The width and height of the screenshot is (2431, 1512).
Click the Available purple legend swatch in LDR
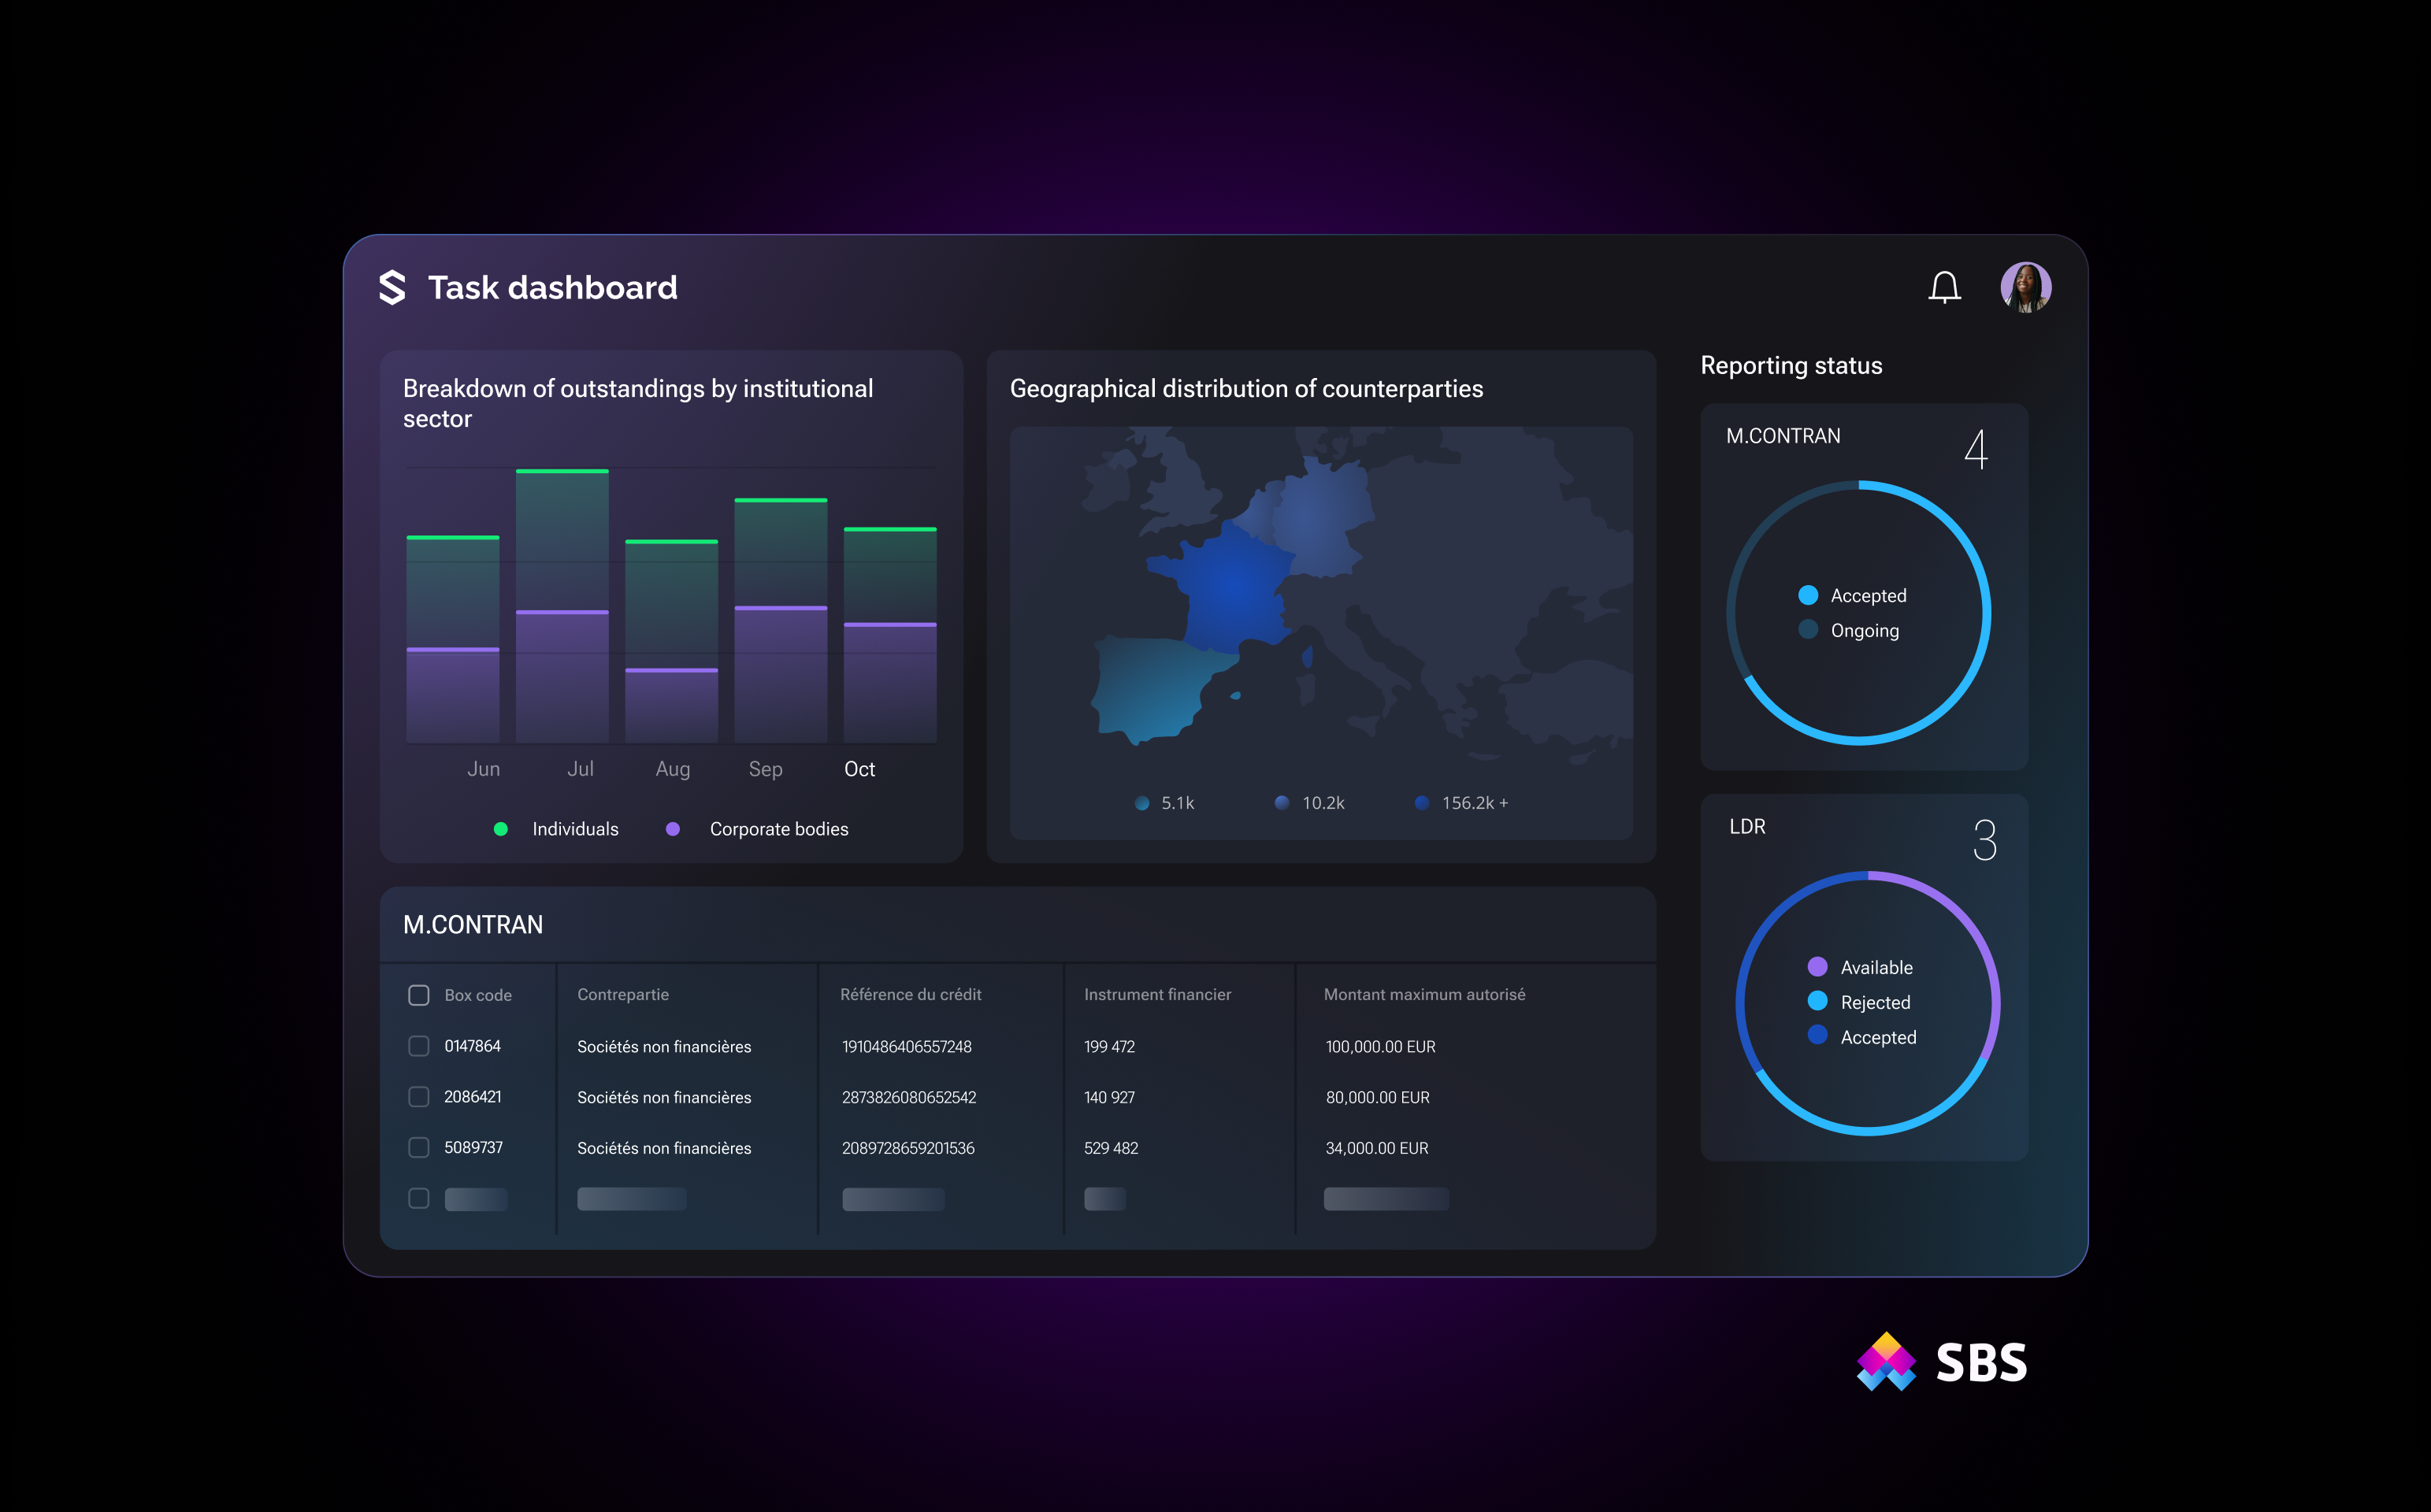pyautogui.click(x=1818, y=967)
